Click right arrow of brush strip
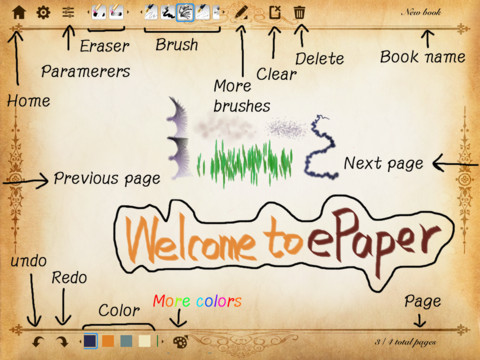Screen dimensions: 480x360 [x=223, y=13]
